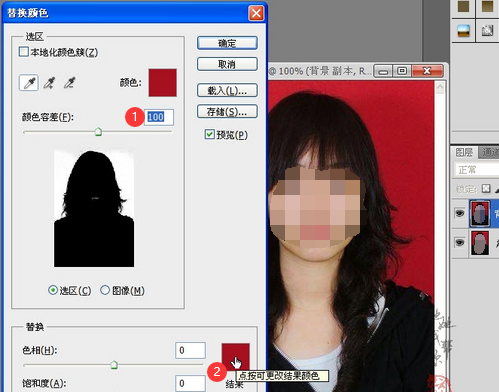Viewport: 499px width, 392px height.
Task: Click the fuzziness value input field
Action: pos(159,117)
